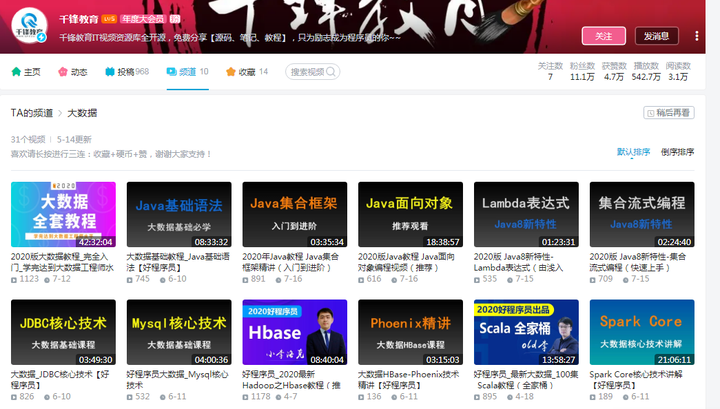Click the 千锋教育 username text
The image size is (720, 409).
tap(79, 19)
